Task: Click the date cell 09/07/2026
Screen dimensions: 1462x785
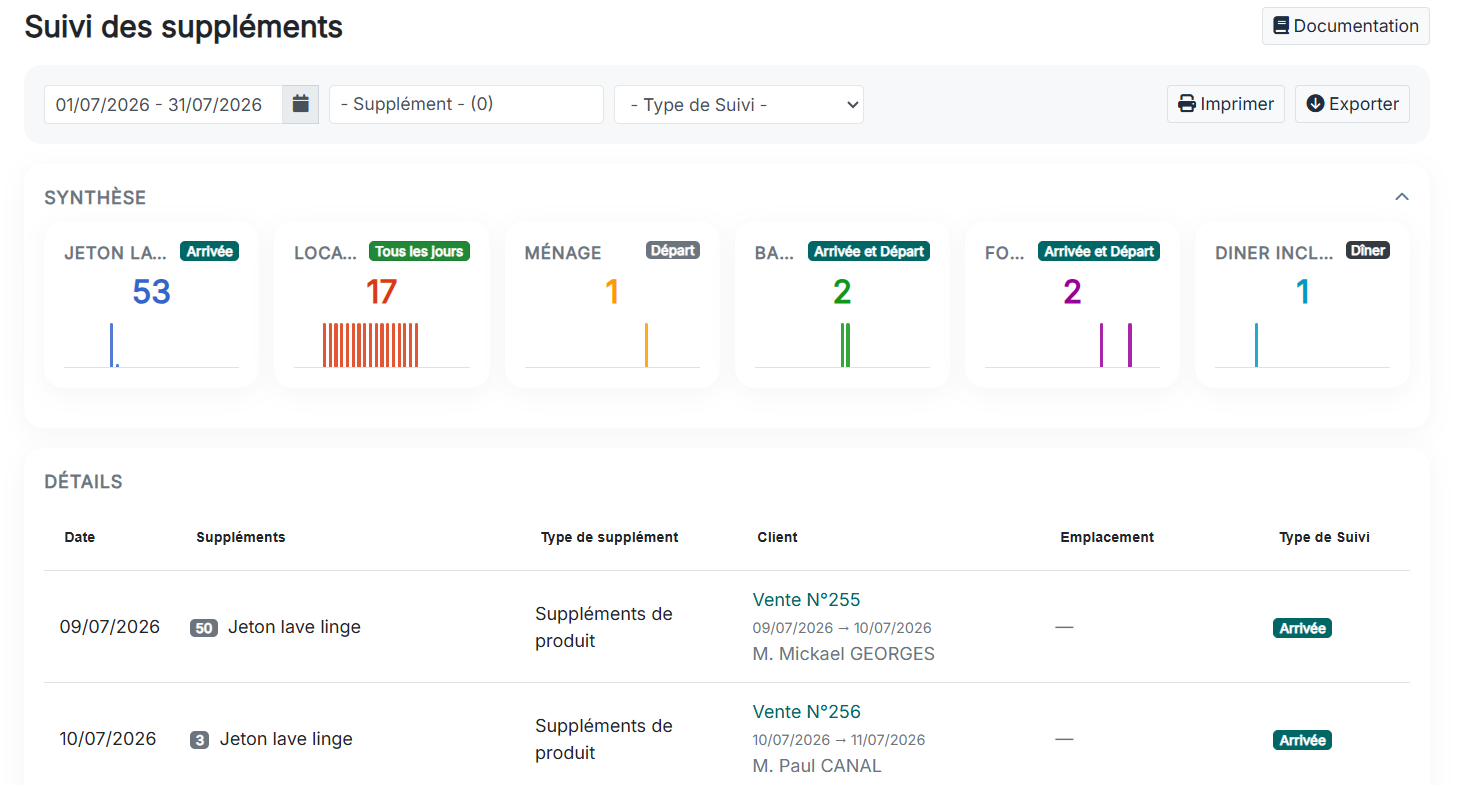Action: (110, 627)
